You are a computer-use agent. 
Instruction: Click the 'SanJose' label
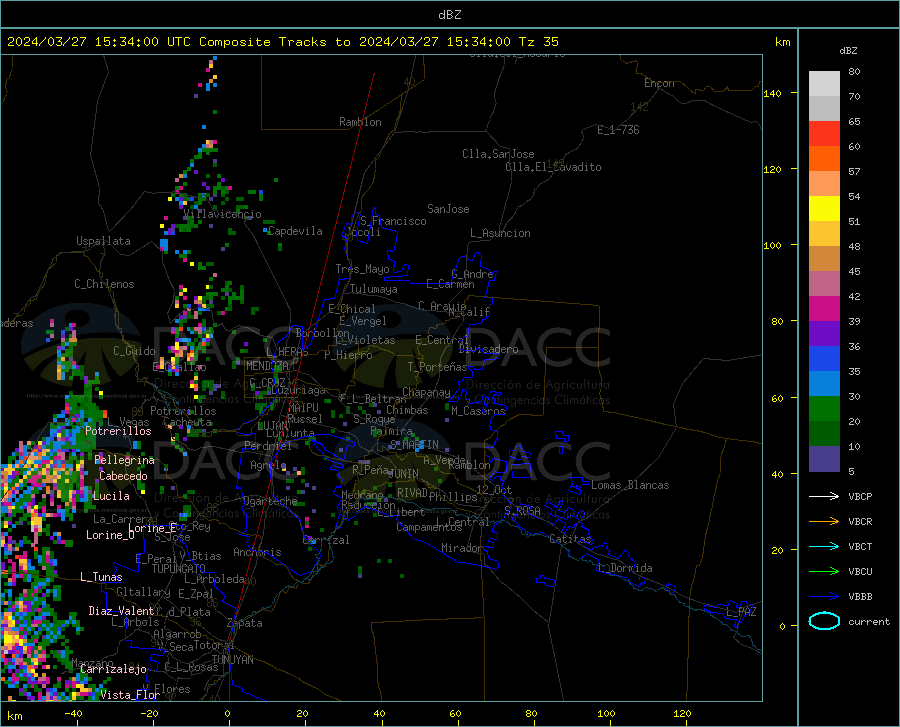click(x=448, y=209)
